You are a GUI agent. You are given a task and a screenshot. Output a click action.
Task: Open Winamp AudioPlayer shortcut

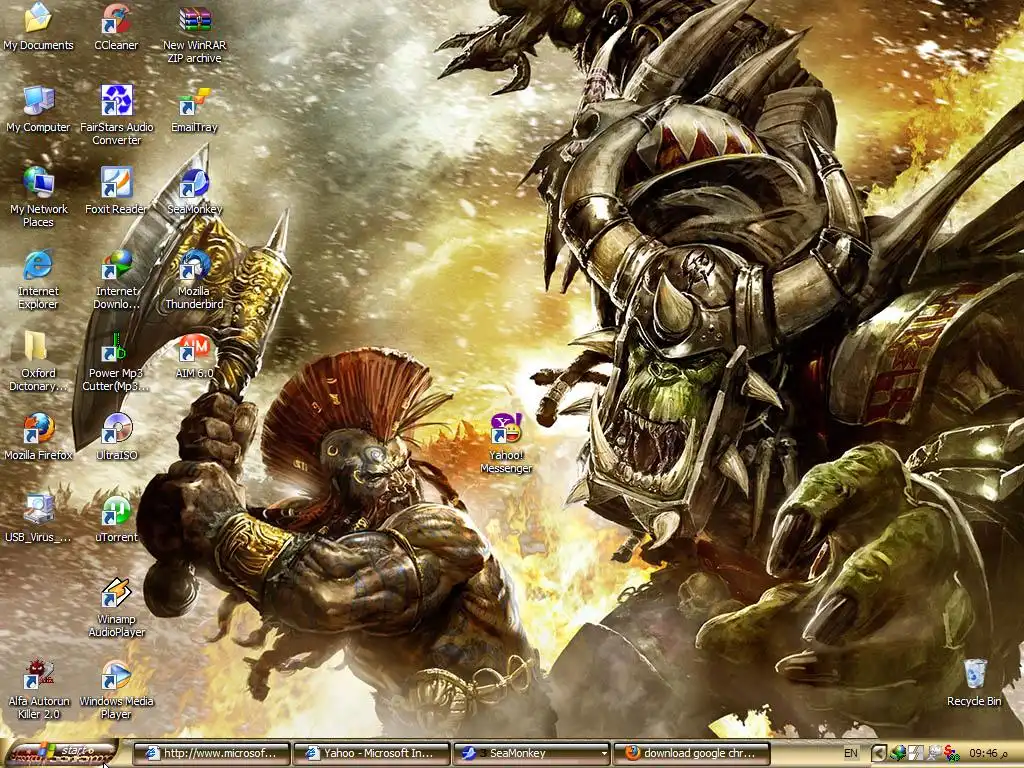pyautogui.click(x=116, y=607)
